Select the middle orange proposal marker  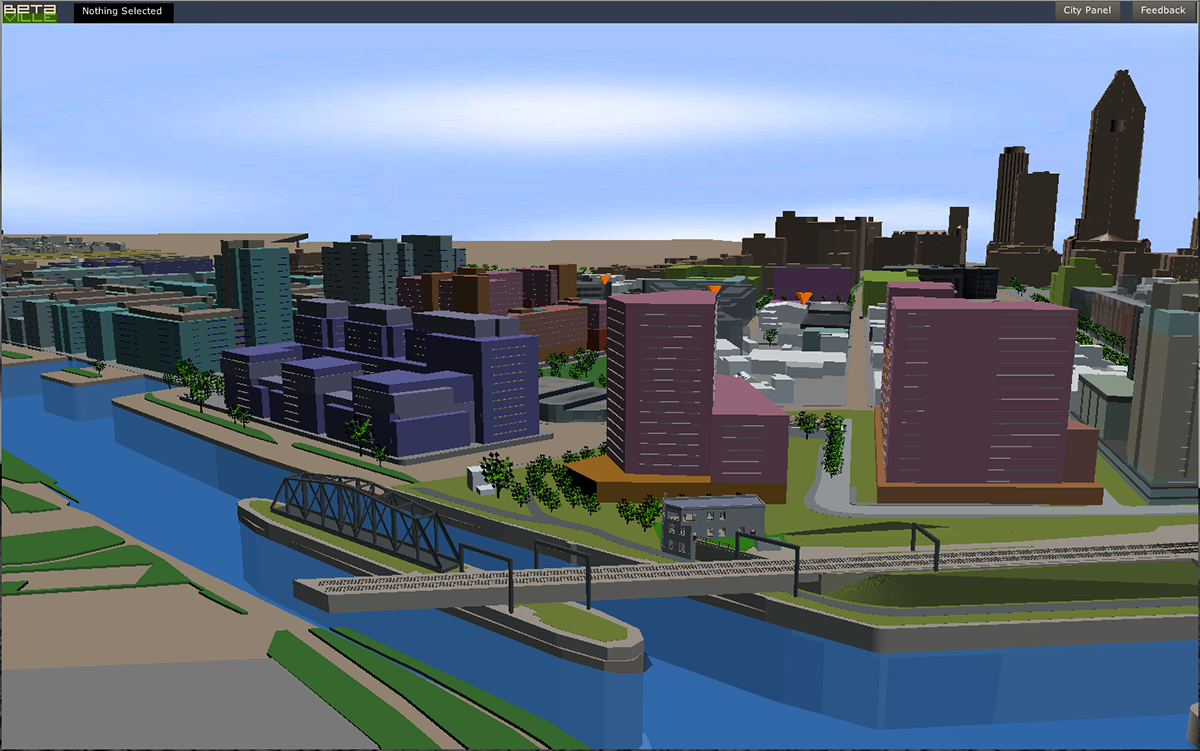pos(714,290)
